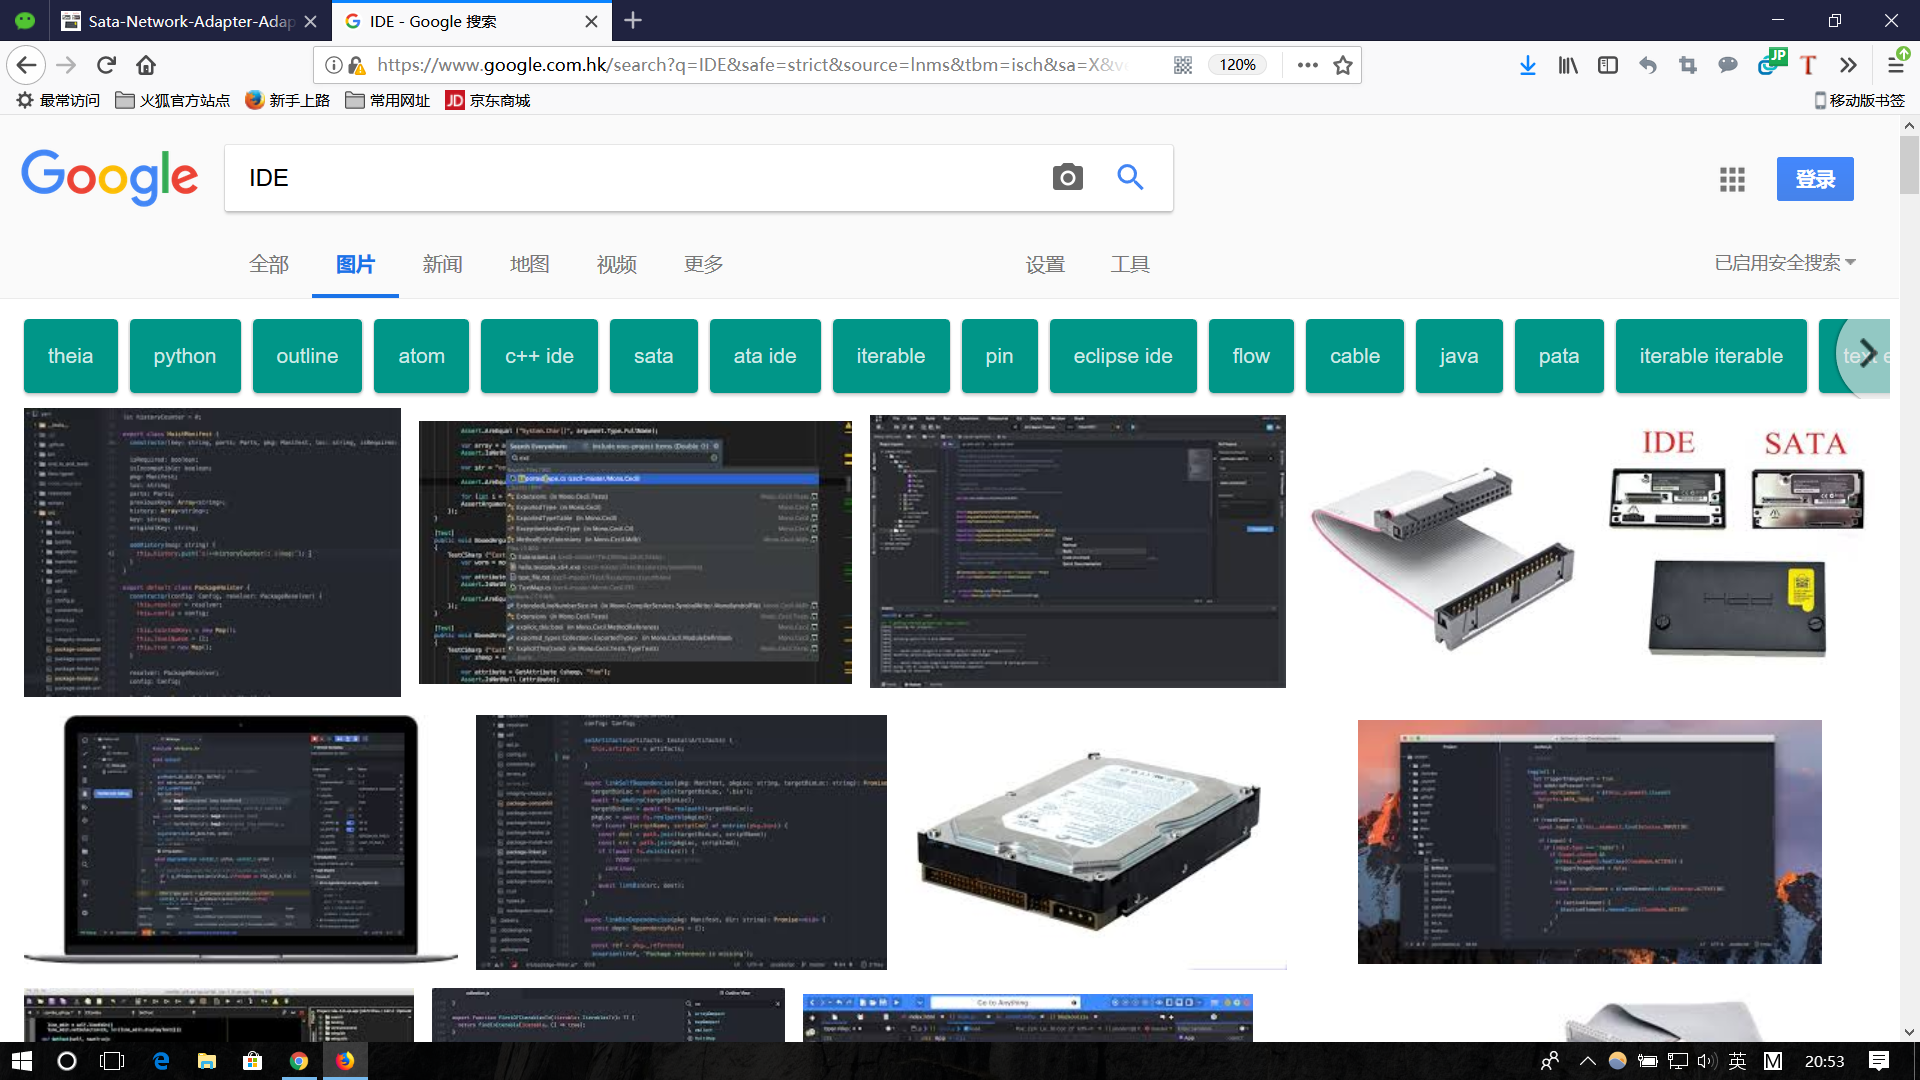
Task: Click the blue magnifier search button
Action: 1130,177
